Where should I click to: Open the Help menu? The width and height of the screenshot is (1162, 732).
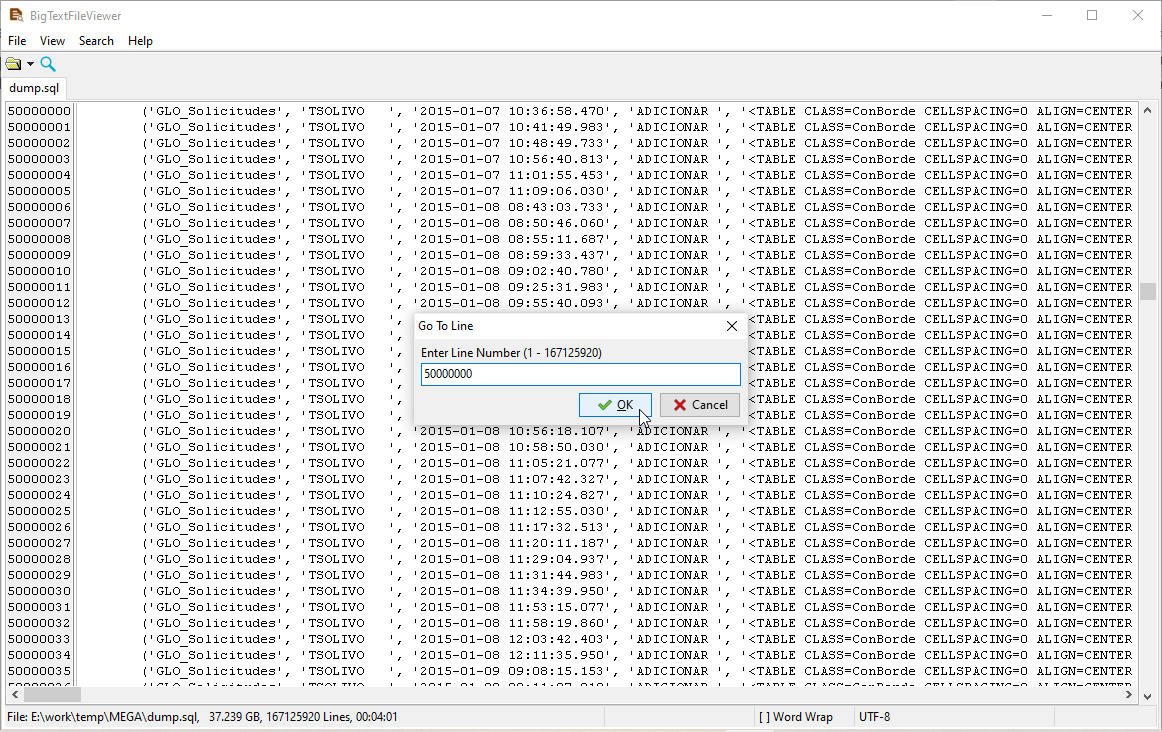pyautogui.click(x=140, y=41)
